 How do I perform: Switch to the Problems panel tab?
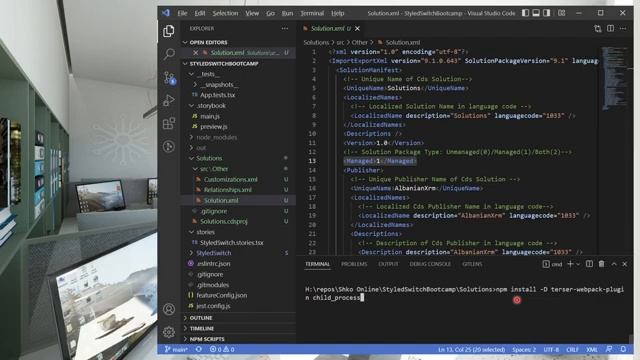(x=354, y=264)
